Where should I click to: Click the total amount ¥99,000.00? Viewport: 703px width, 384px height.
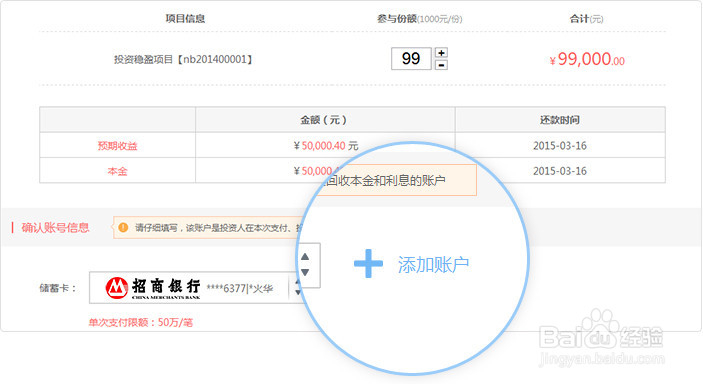click(x=587, y=59)
